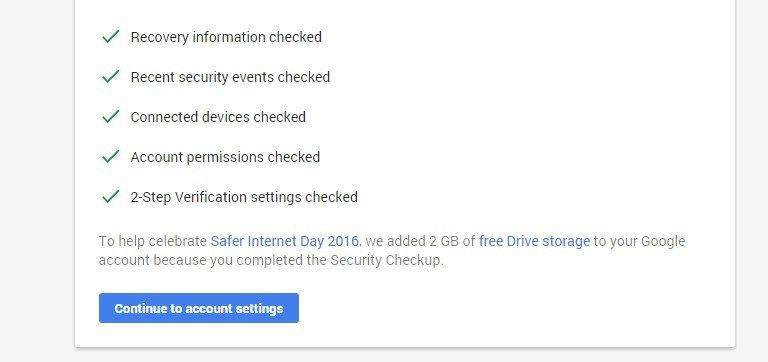The image size is (768, 362).
Task: Click the green tick beside Connected devices
Action: click(111, 117)
